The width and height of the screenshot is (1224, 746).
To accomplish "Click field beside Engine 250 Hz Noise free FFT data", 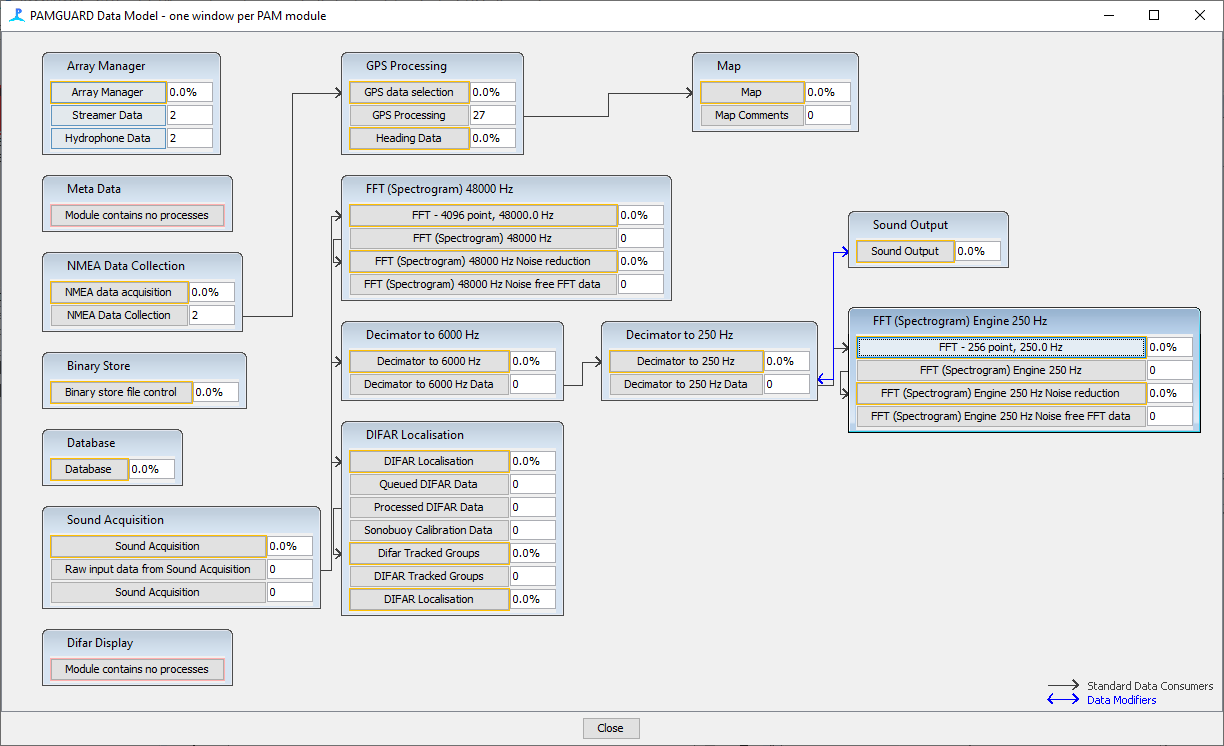I will click(x=1170, y=416).
